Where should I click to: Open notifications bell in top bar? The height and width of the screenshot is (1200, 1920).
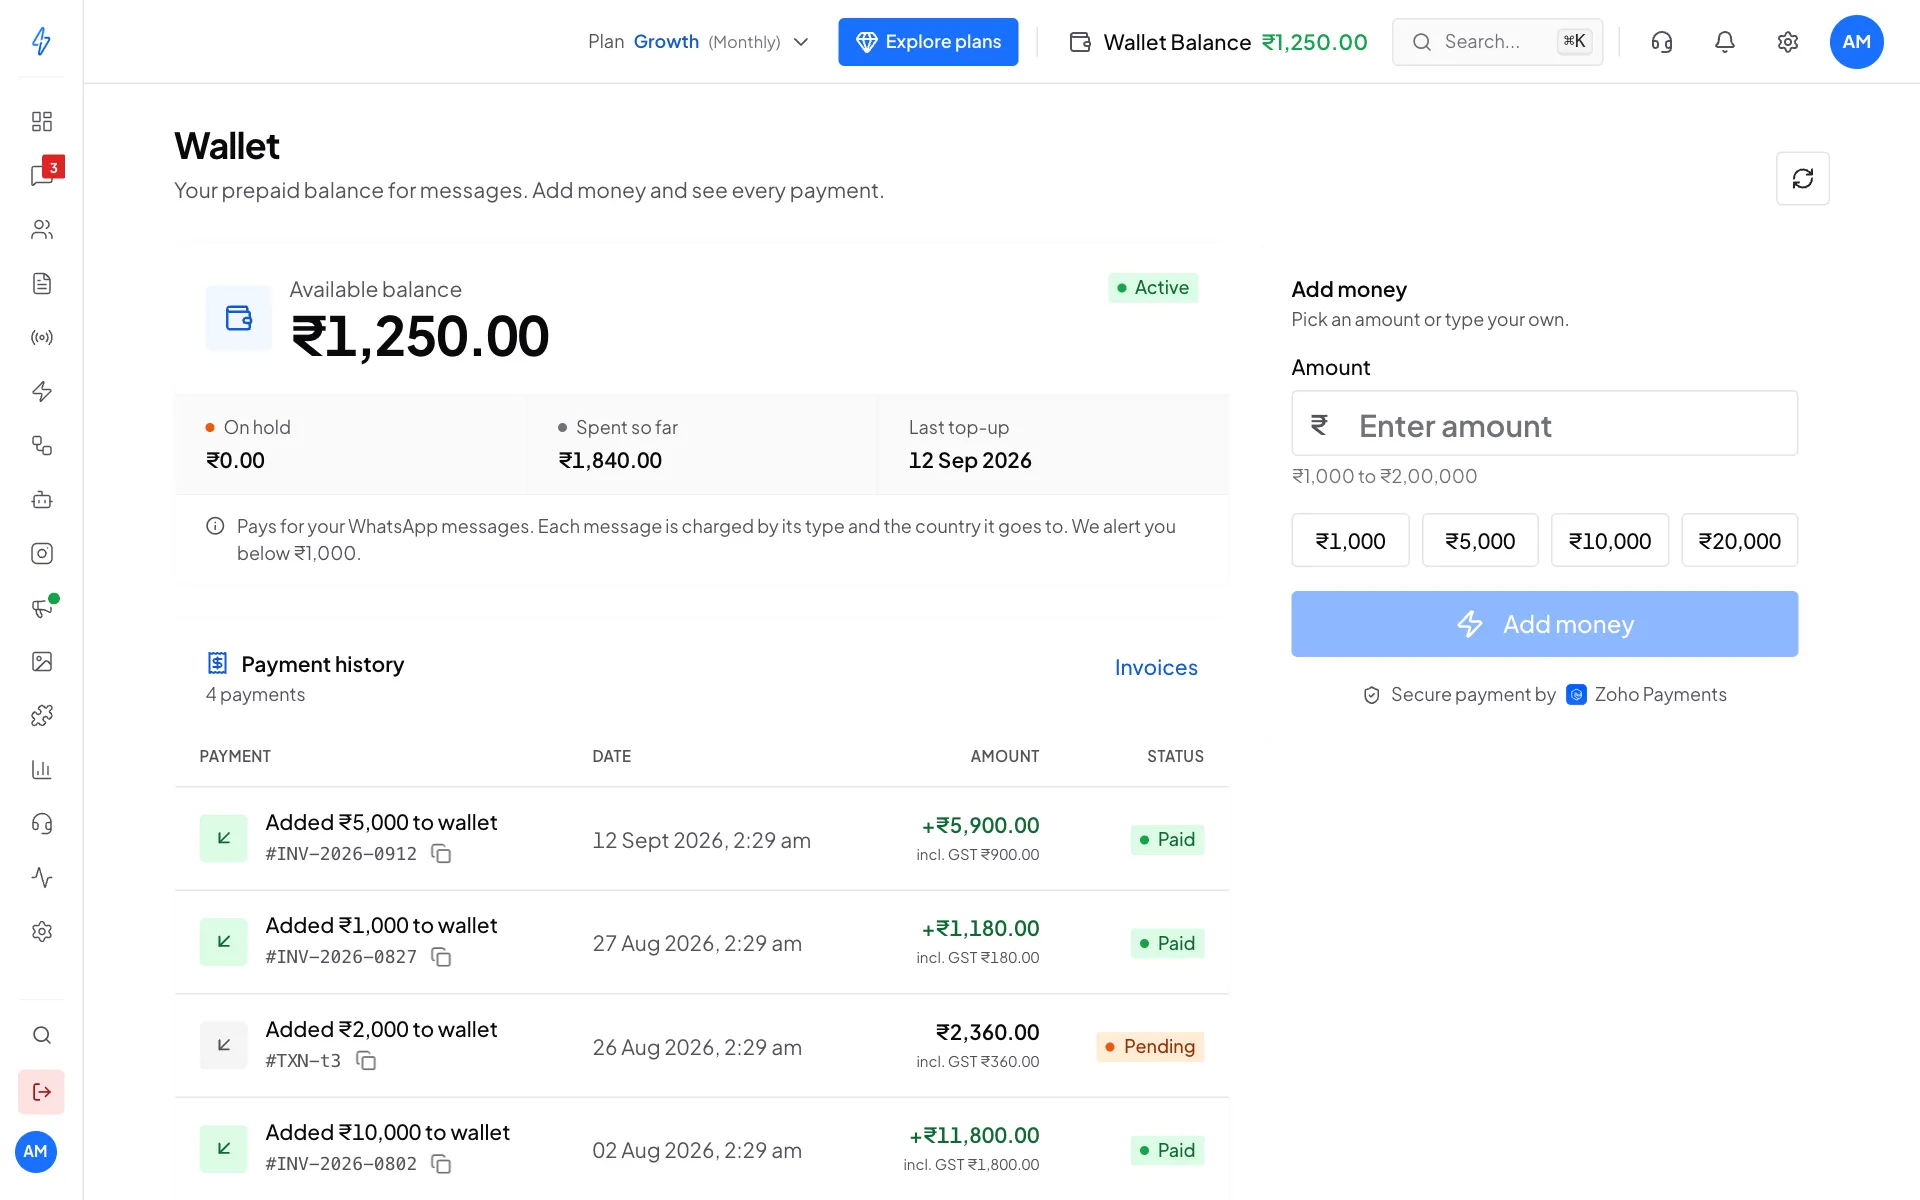tap(1724, 41)
